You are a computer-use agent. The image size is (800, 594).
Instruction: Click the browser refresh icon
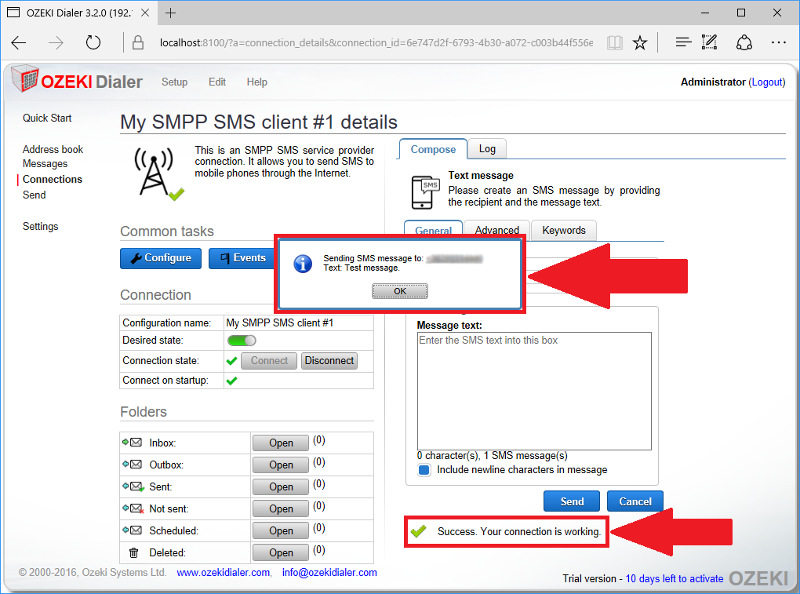(93, 43)
